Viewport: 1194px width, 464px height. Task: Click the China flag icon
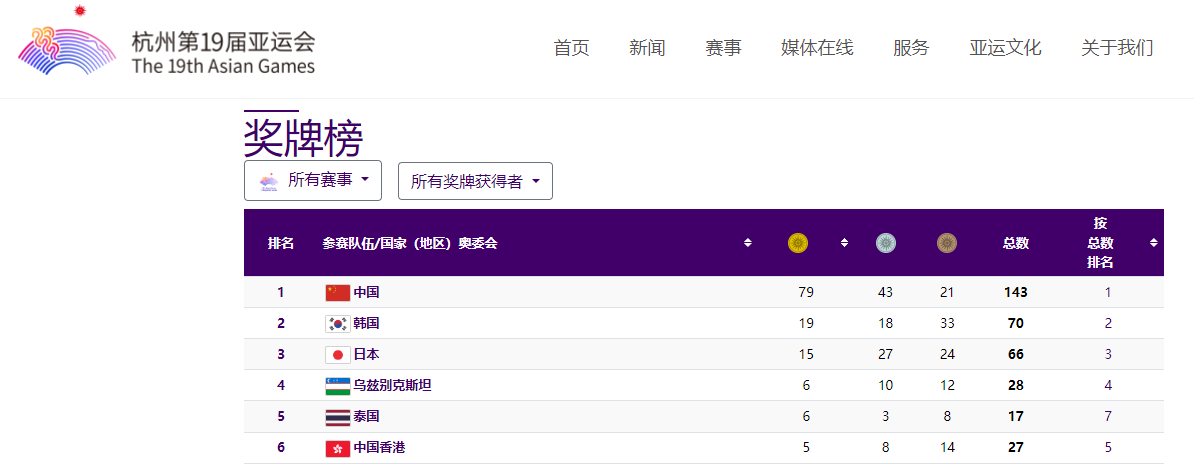pos(338,293)
